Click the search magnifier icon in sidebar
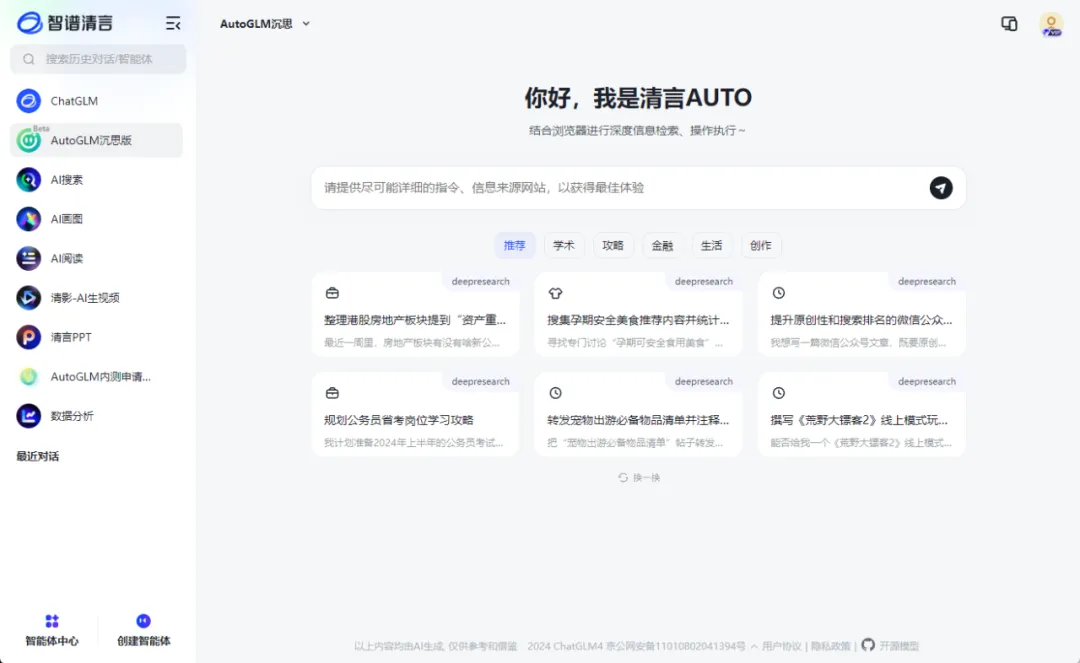This screenshot has height=663, width=1080. coord(28,59)
